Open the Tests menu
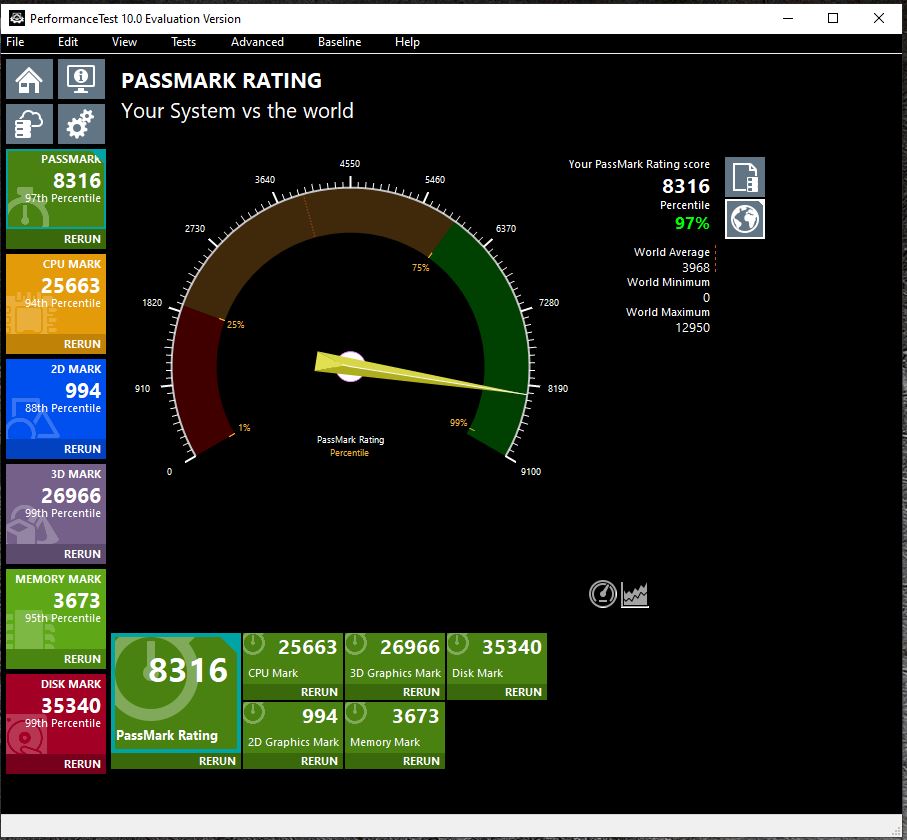This screenshot has height=840, width=907. pyautogui.click(x=183, y=42)
